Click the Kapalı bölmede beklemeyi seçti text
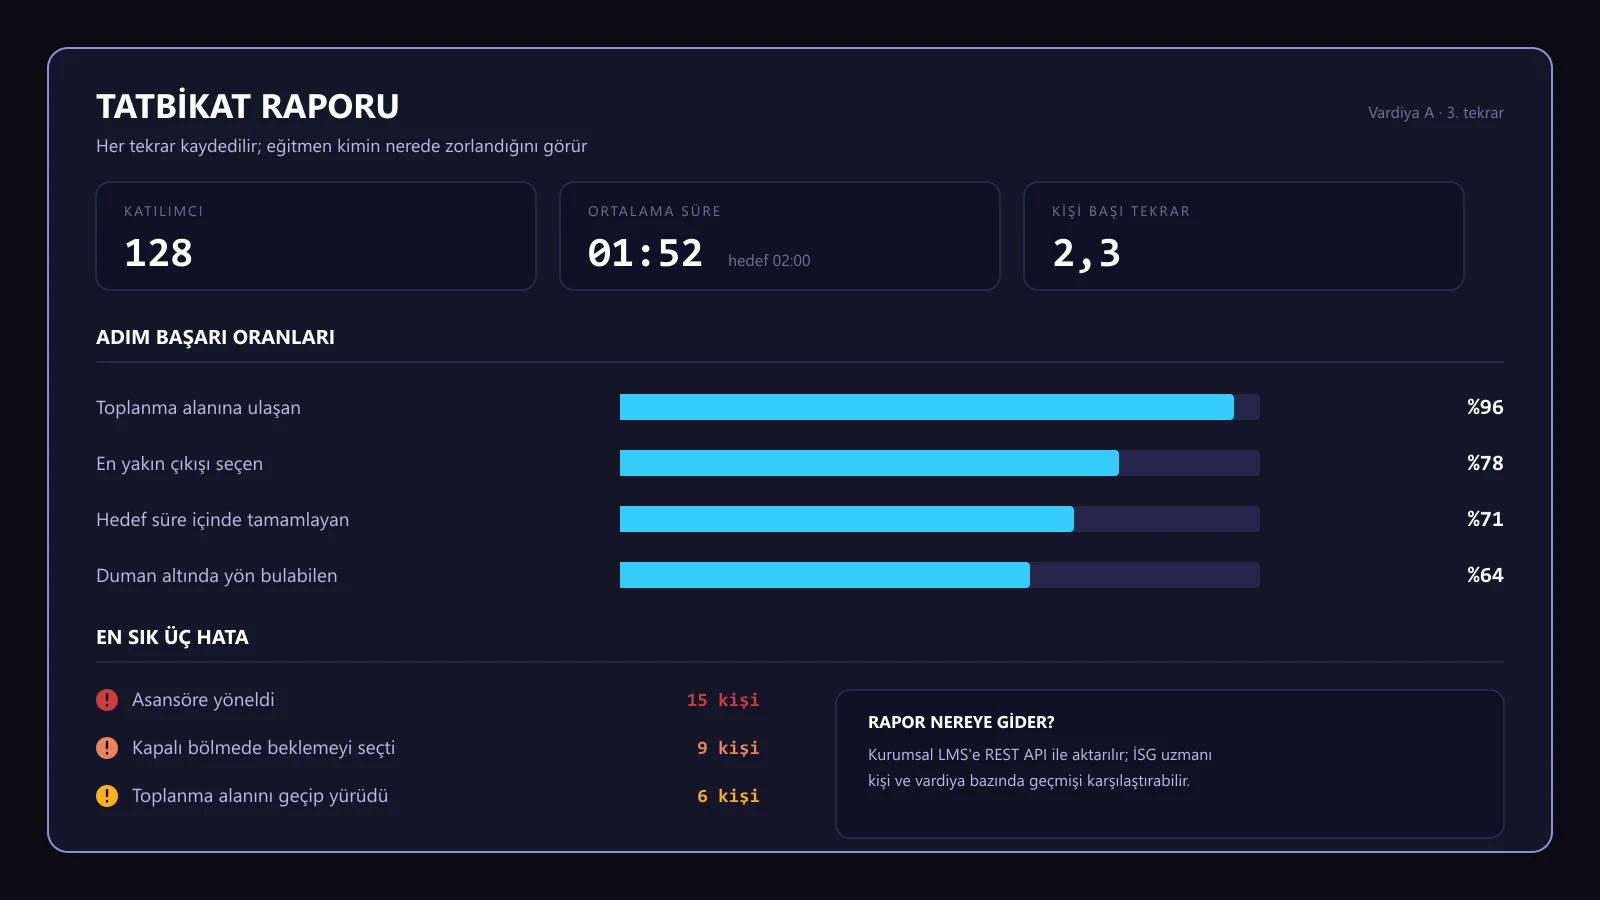The image size is (1600, 900). (263, 748)
